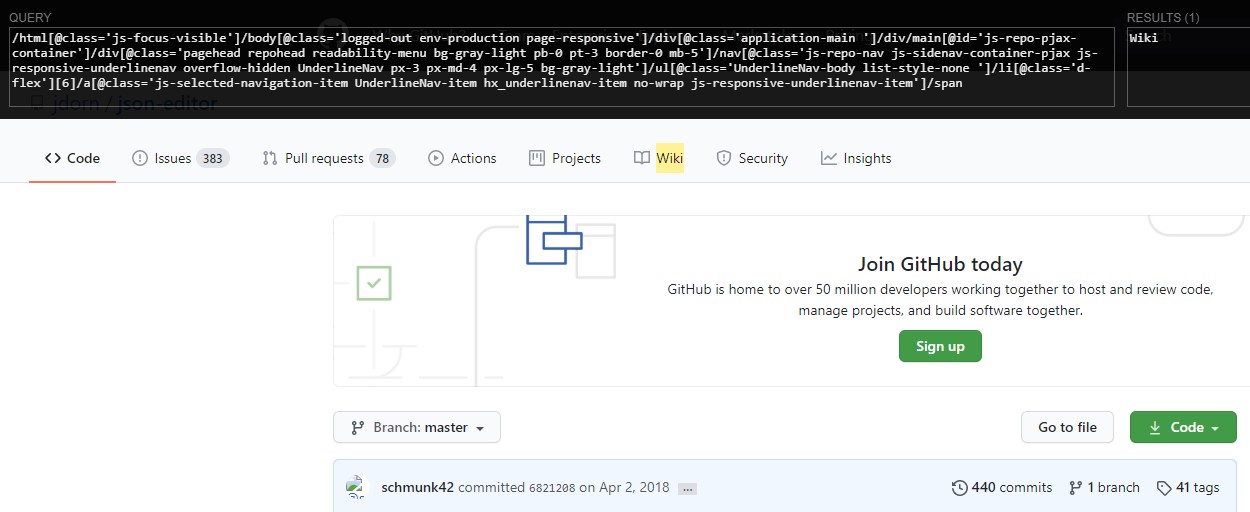Click the RESULTS text box
This screenshot has width=1250, height=512.
[1188, 67]
